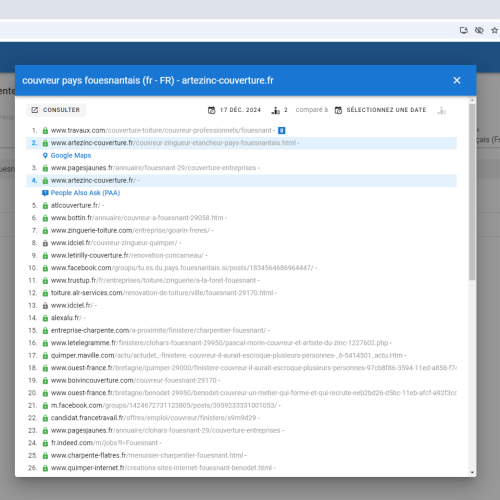Click the blue badge after the travaux.com result
Viewport: 500px width, 500px height.
pos(282,130)
